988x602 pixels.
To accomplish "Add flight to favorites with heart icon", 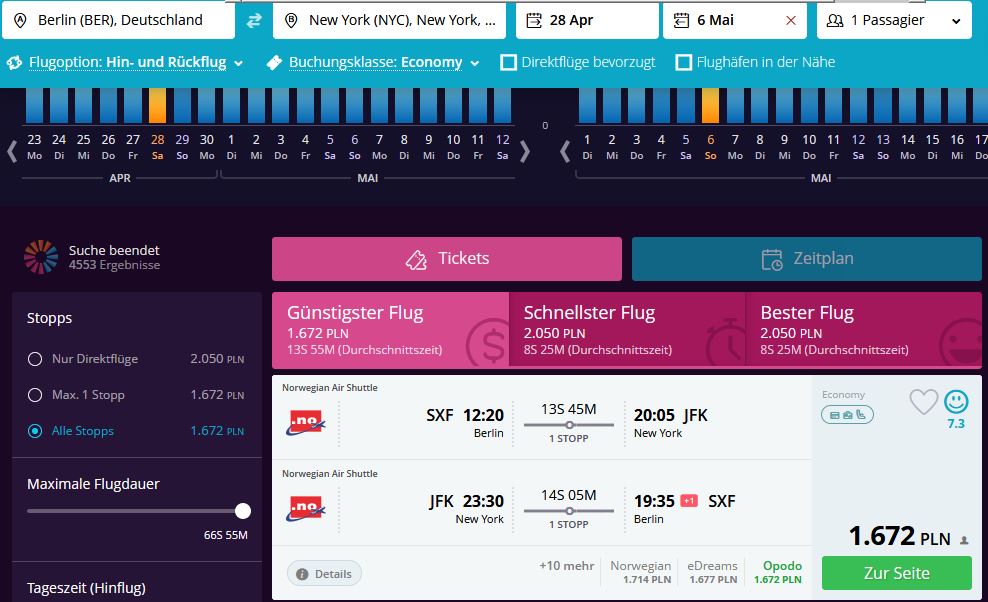I will [x=923, y=402].
